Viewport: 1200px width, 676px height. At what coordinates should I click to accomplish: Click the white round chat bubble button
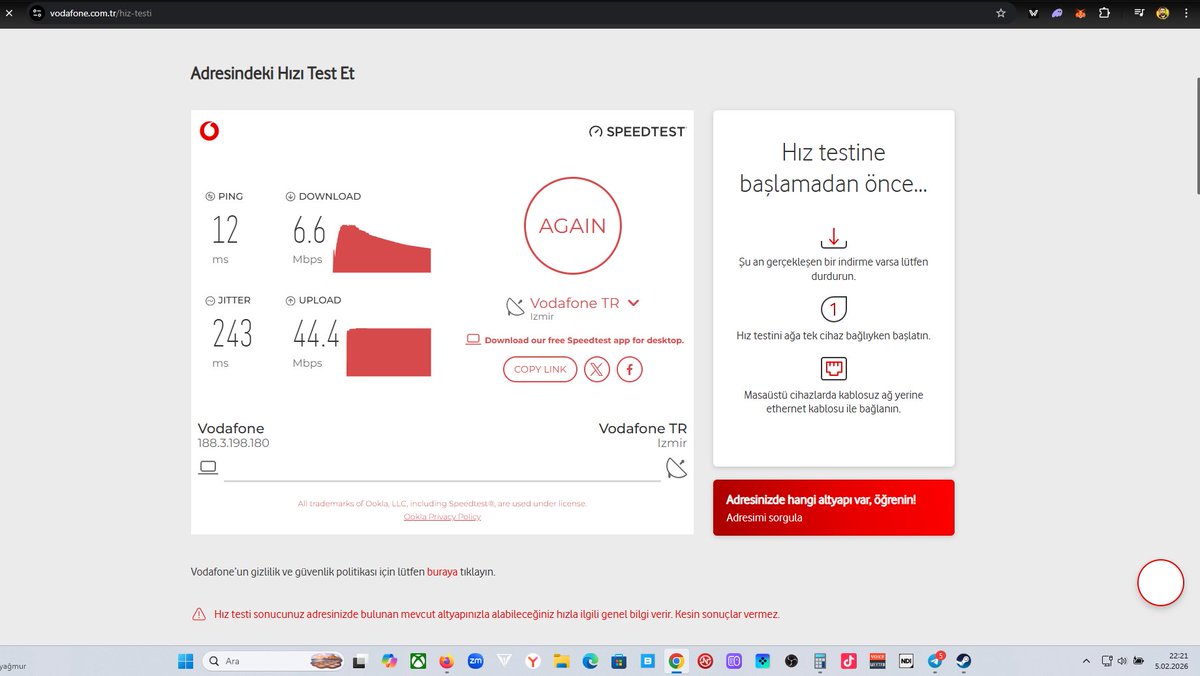(x=1161, y=582)
